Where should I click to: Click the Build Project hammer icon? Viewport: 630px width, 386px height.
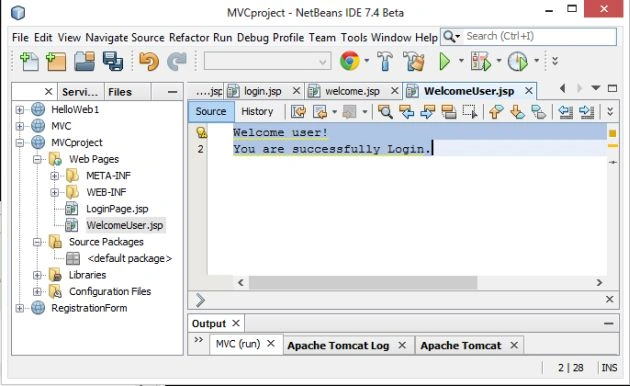click(385, 61)
